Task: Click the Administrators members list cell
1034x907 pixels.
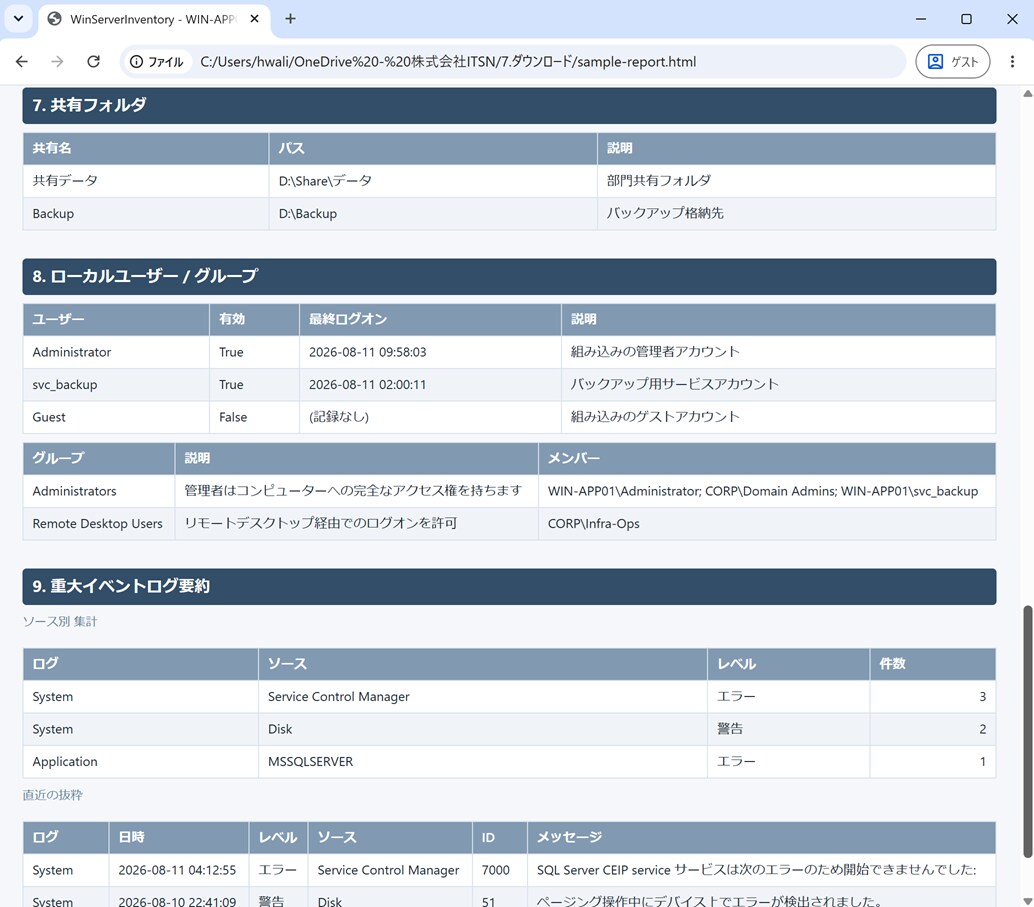Action: pyautogui.click(x=767, y=491)
